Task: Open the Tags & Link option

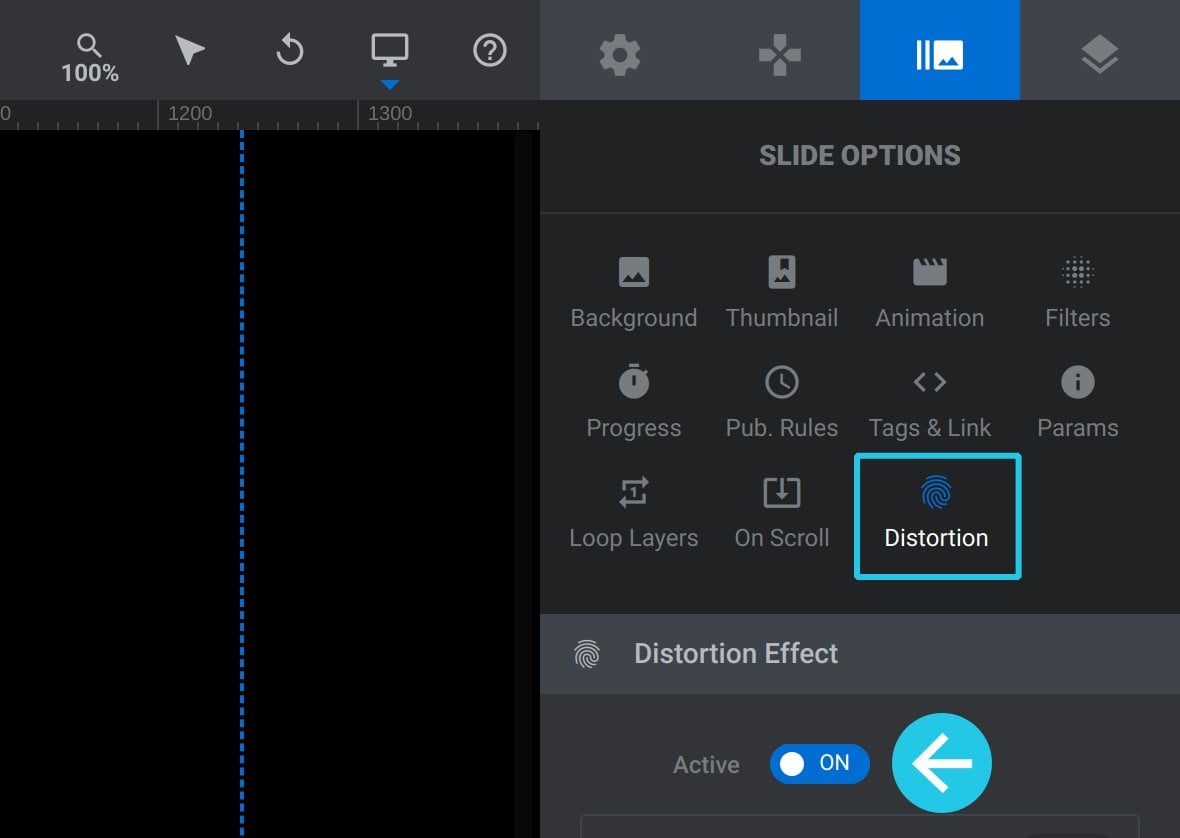Action: 930,402
